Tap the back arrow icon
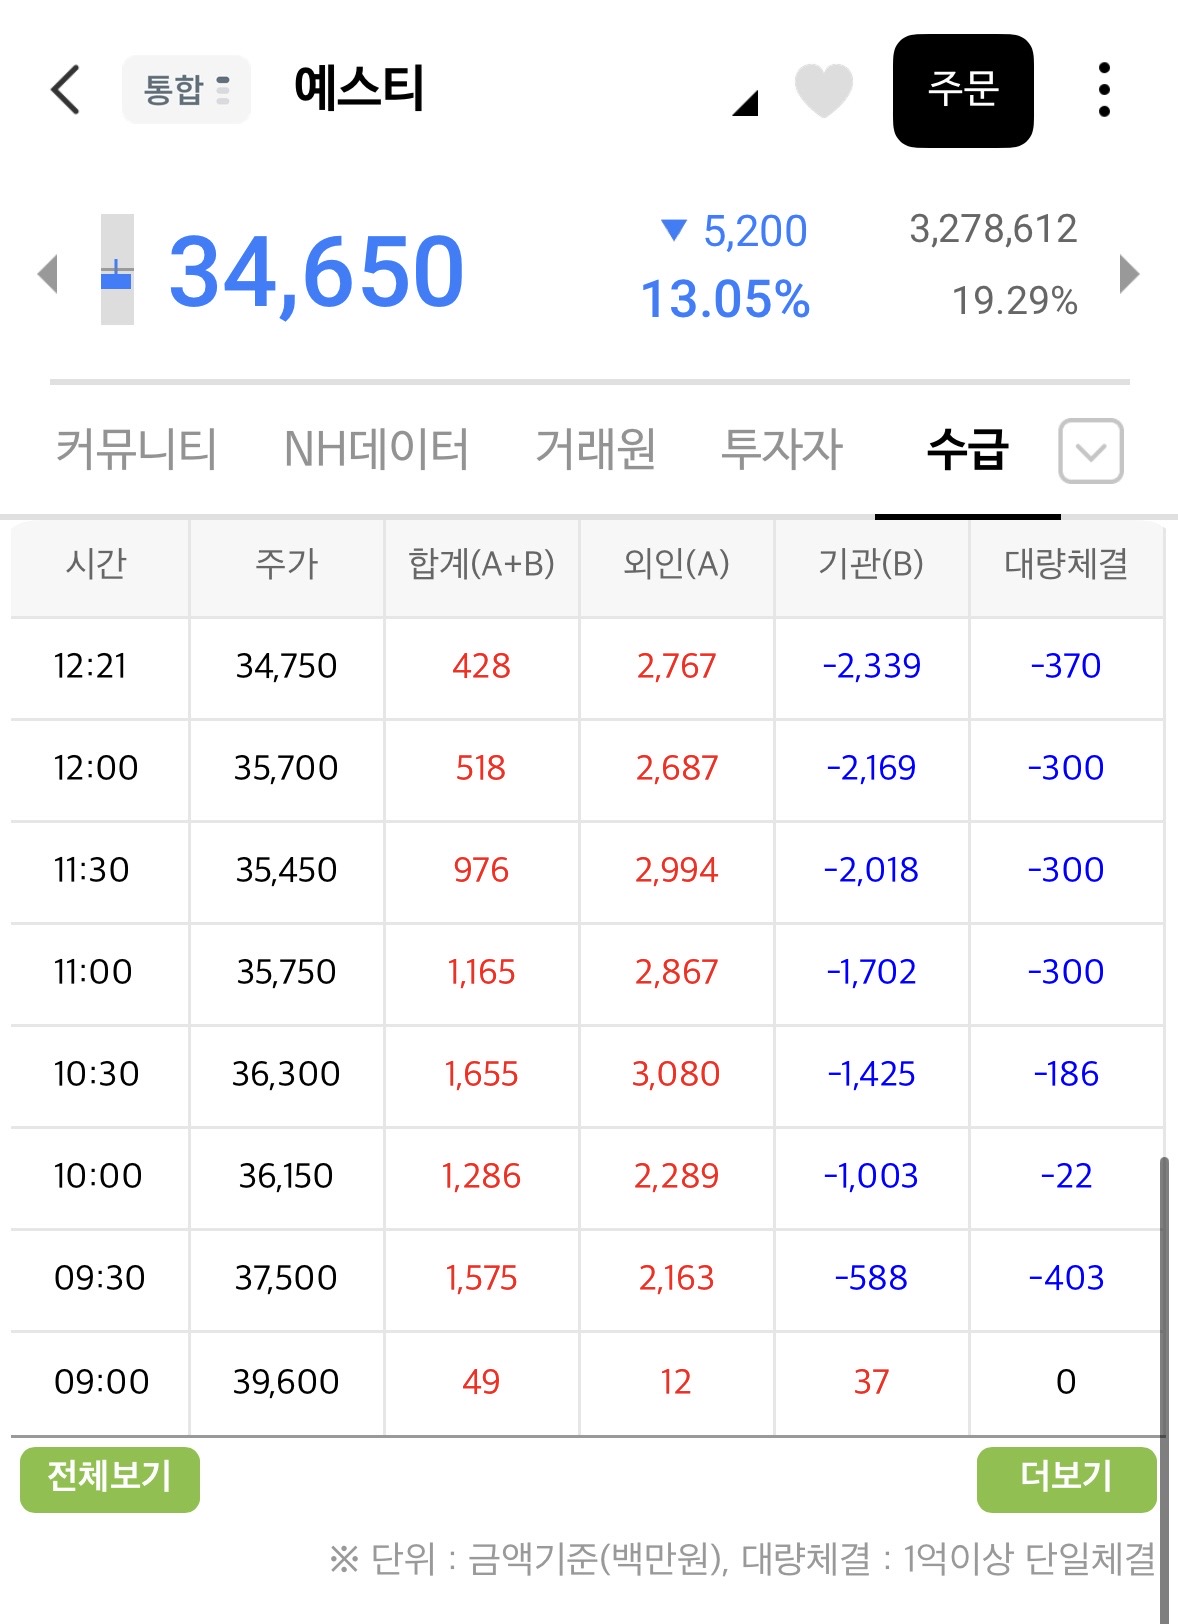This screenshot has height=1624, width=1178. [66, 90]
